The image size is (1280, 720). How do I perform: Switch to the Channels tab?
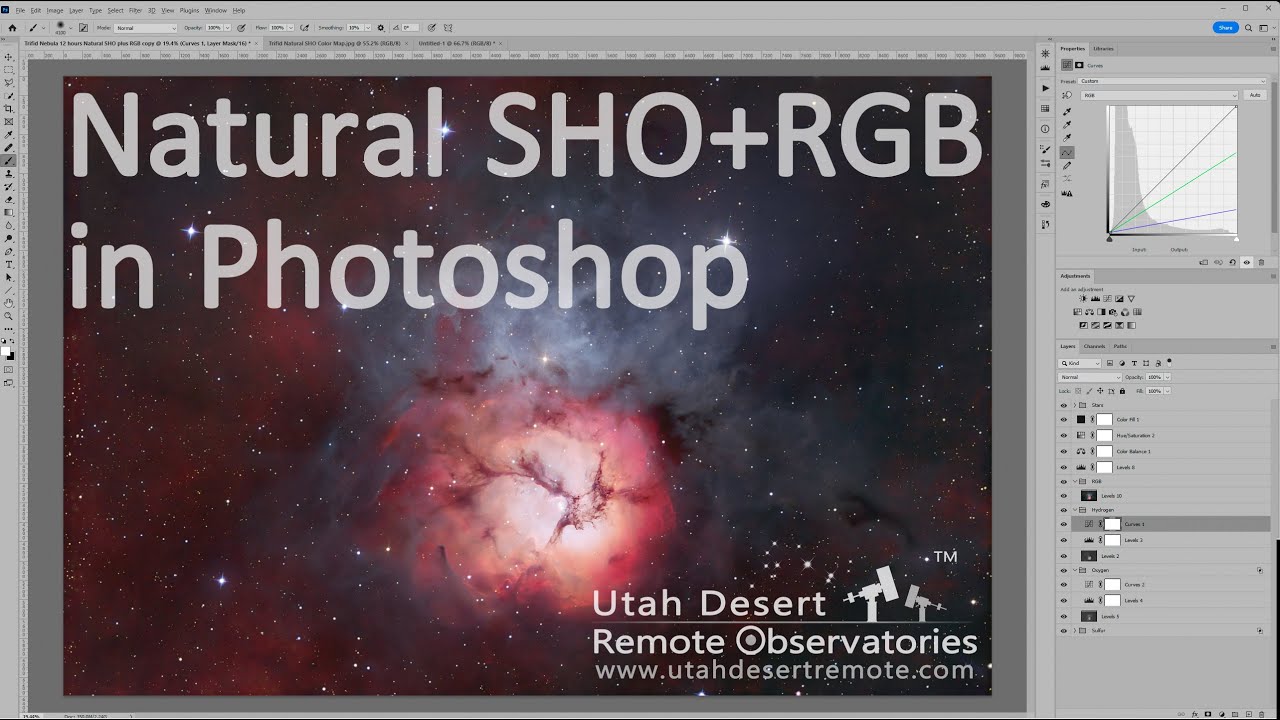[x=1095, y=346]
